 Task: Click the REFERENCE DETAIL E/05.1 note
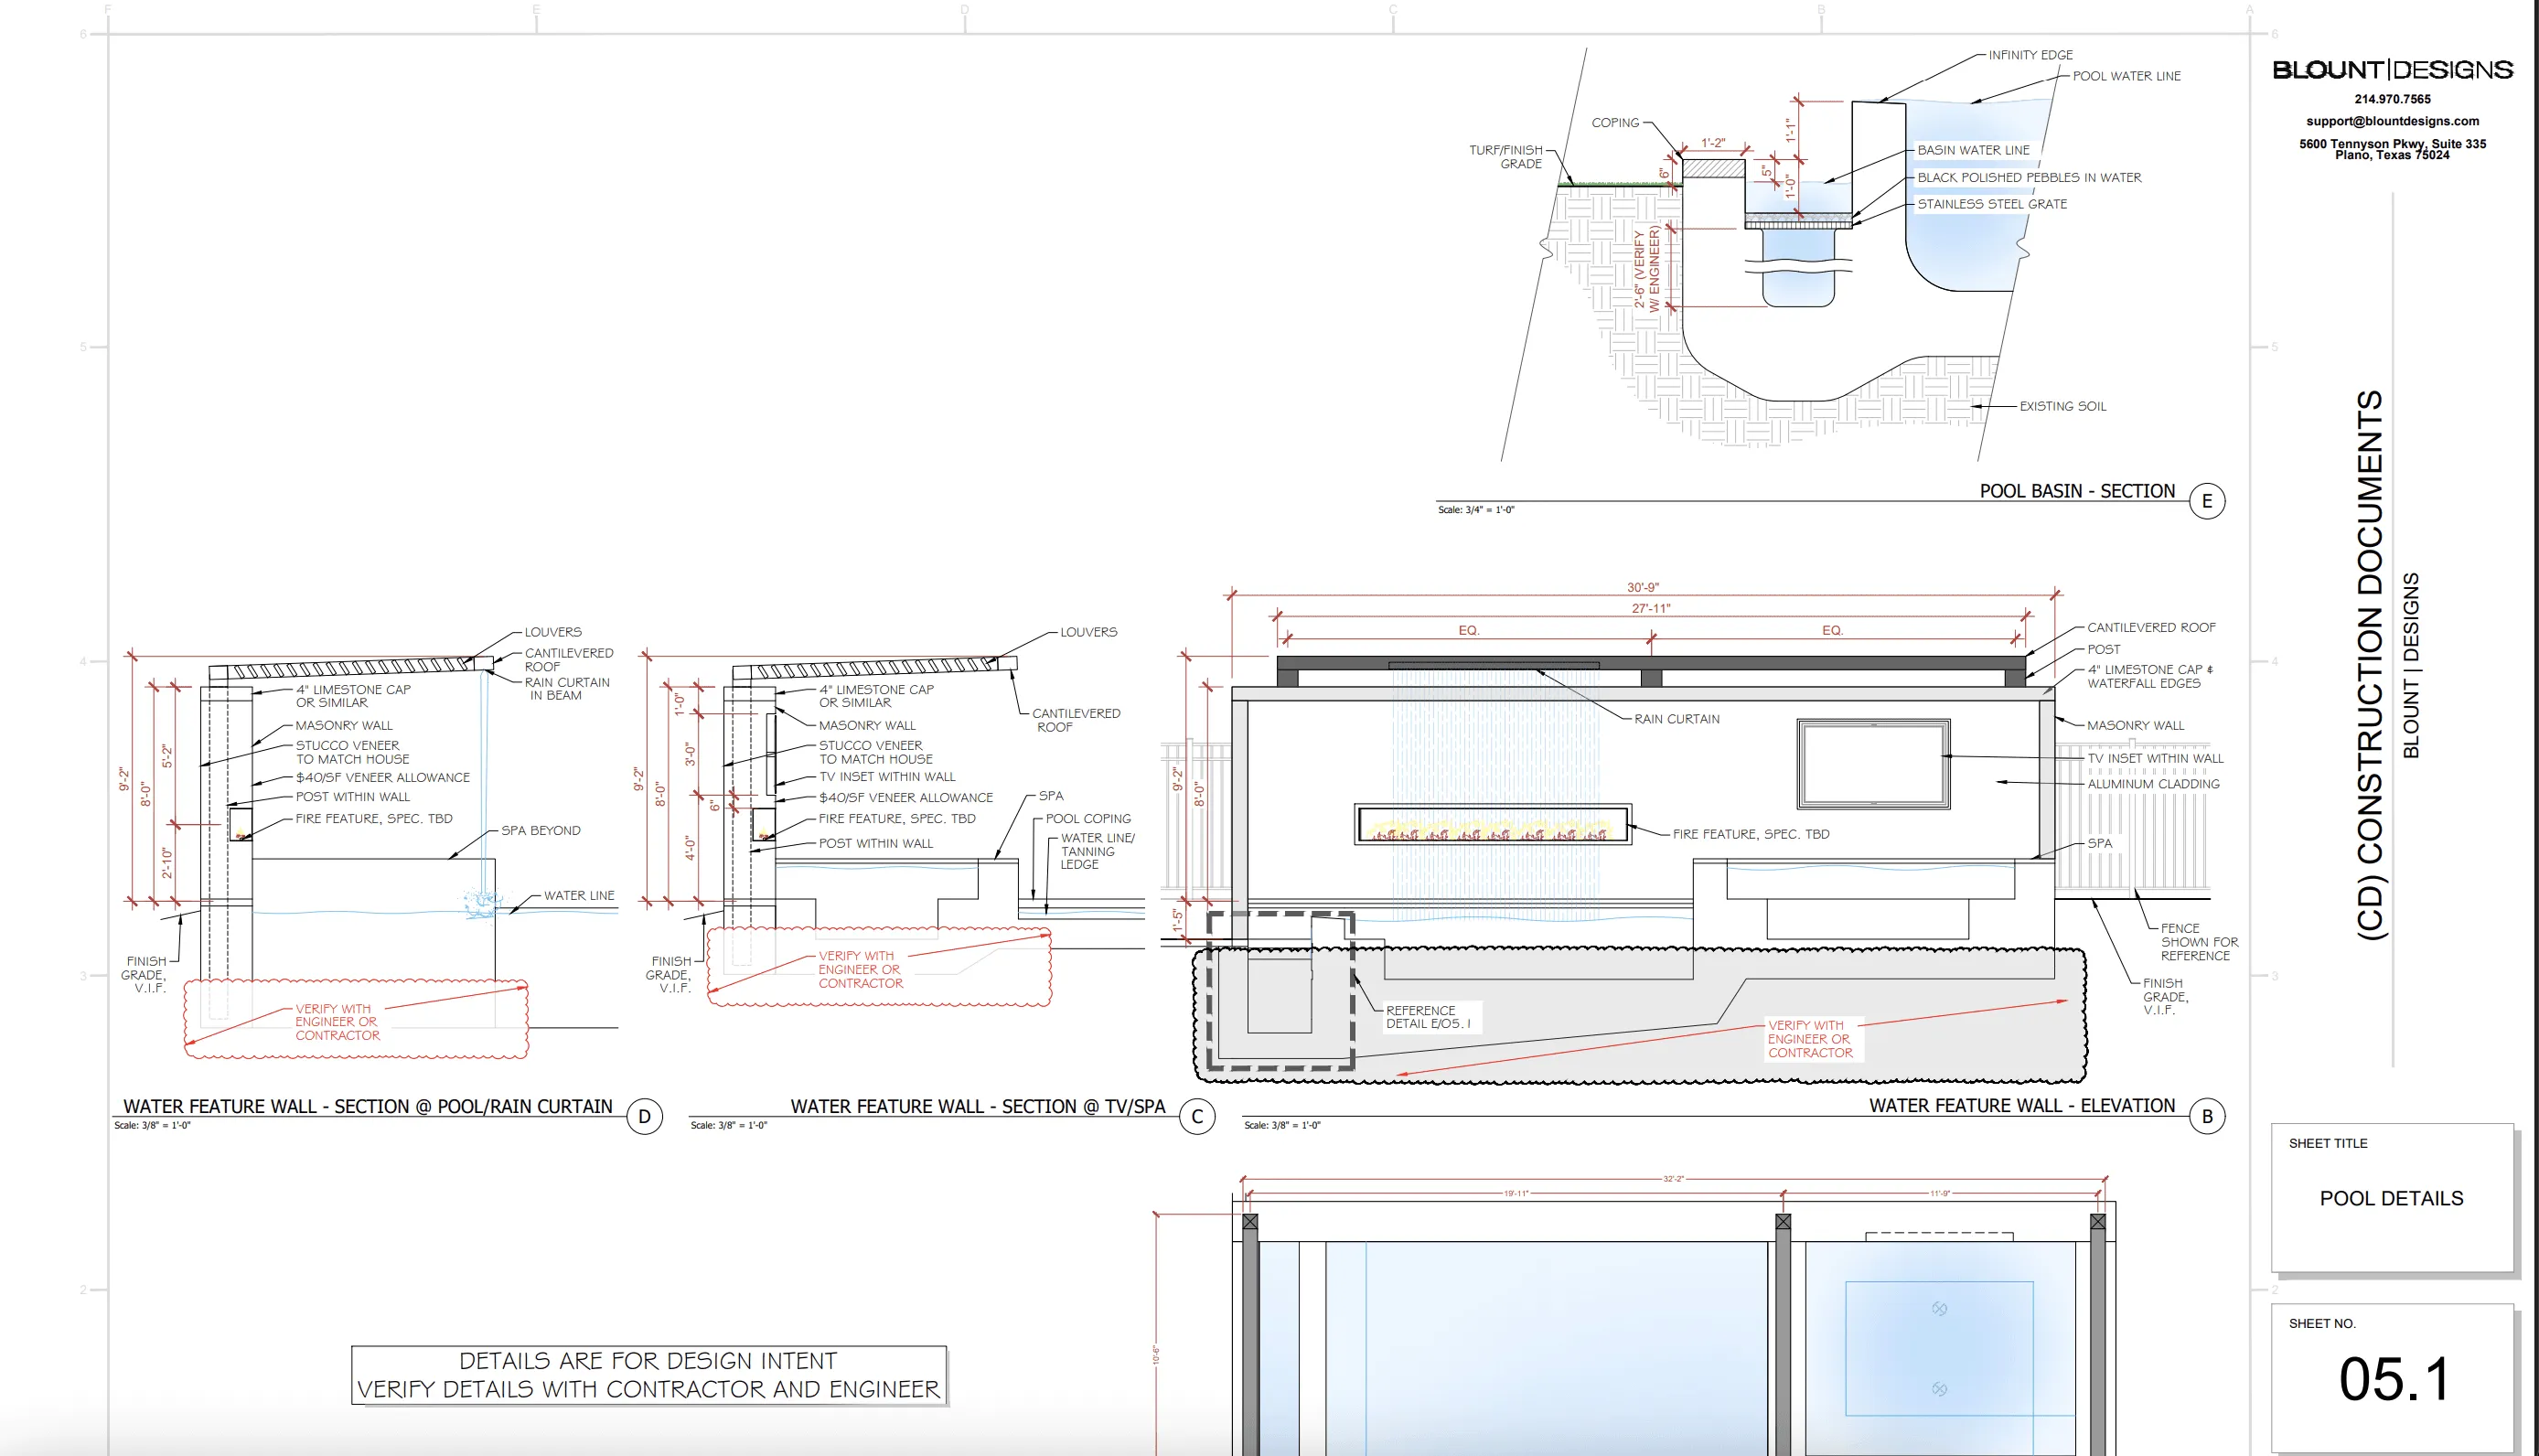(1427, 1017)
